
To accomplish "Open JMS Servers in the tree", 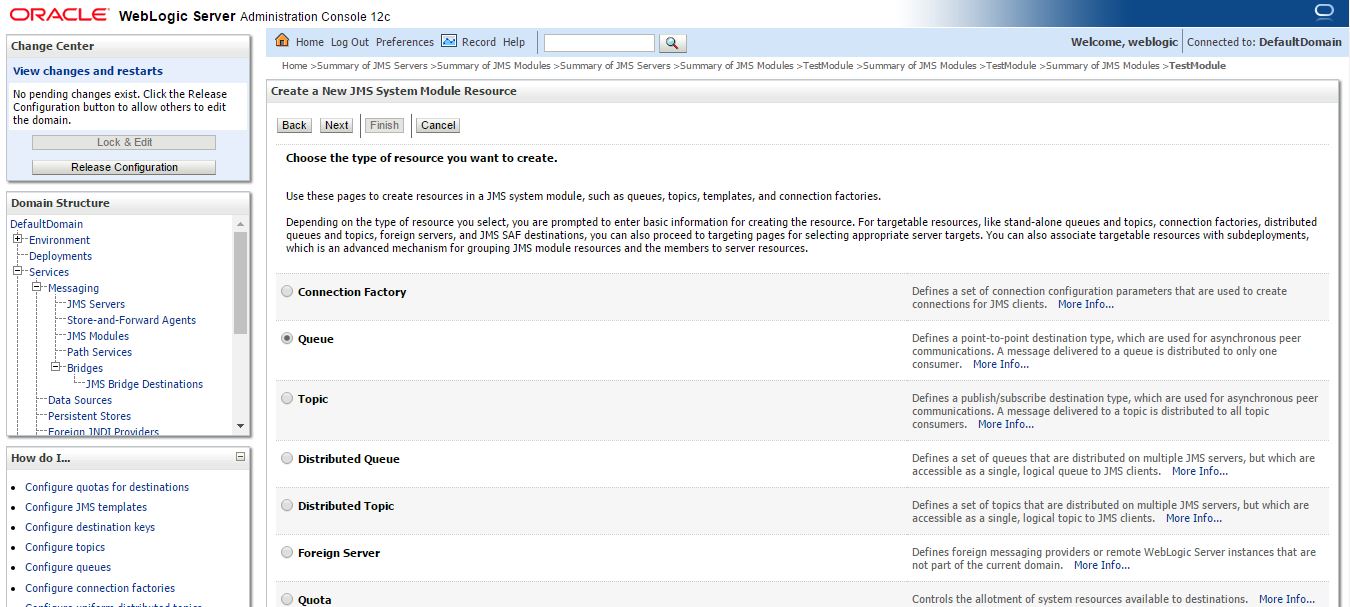I will [96, 304].
